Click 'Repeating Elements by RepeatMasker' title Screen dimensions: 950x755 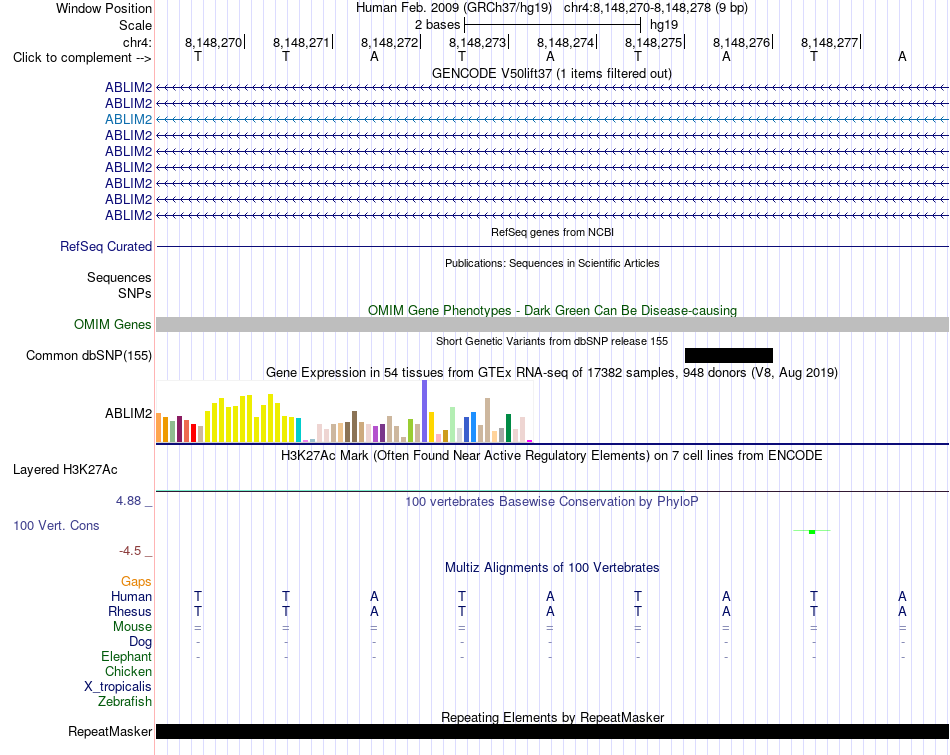pyautogui.click(x=552, y=717)
